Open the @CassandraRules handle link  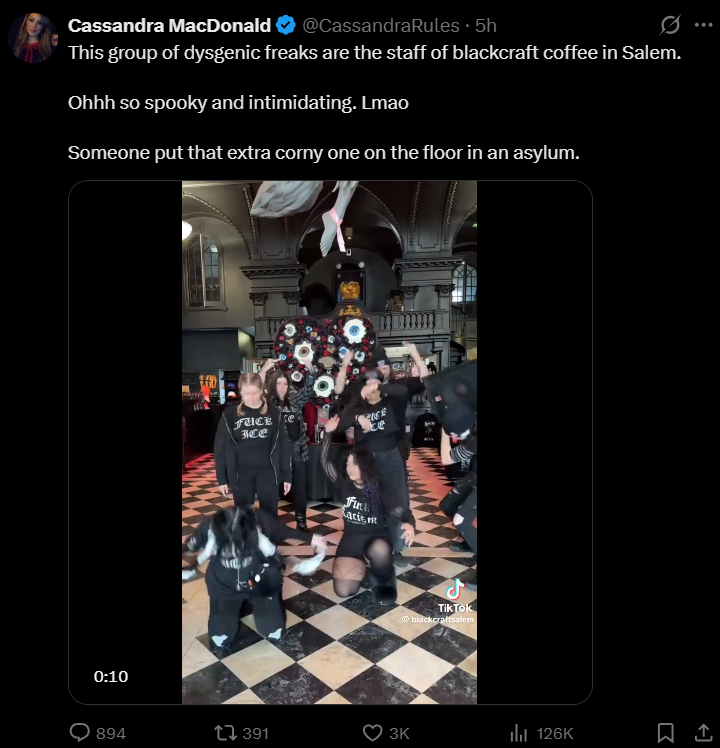[x=381, y=25]
